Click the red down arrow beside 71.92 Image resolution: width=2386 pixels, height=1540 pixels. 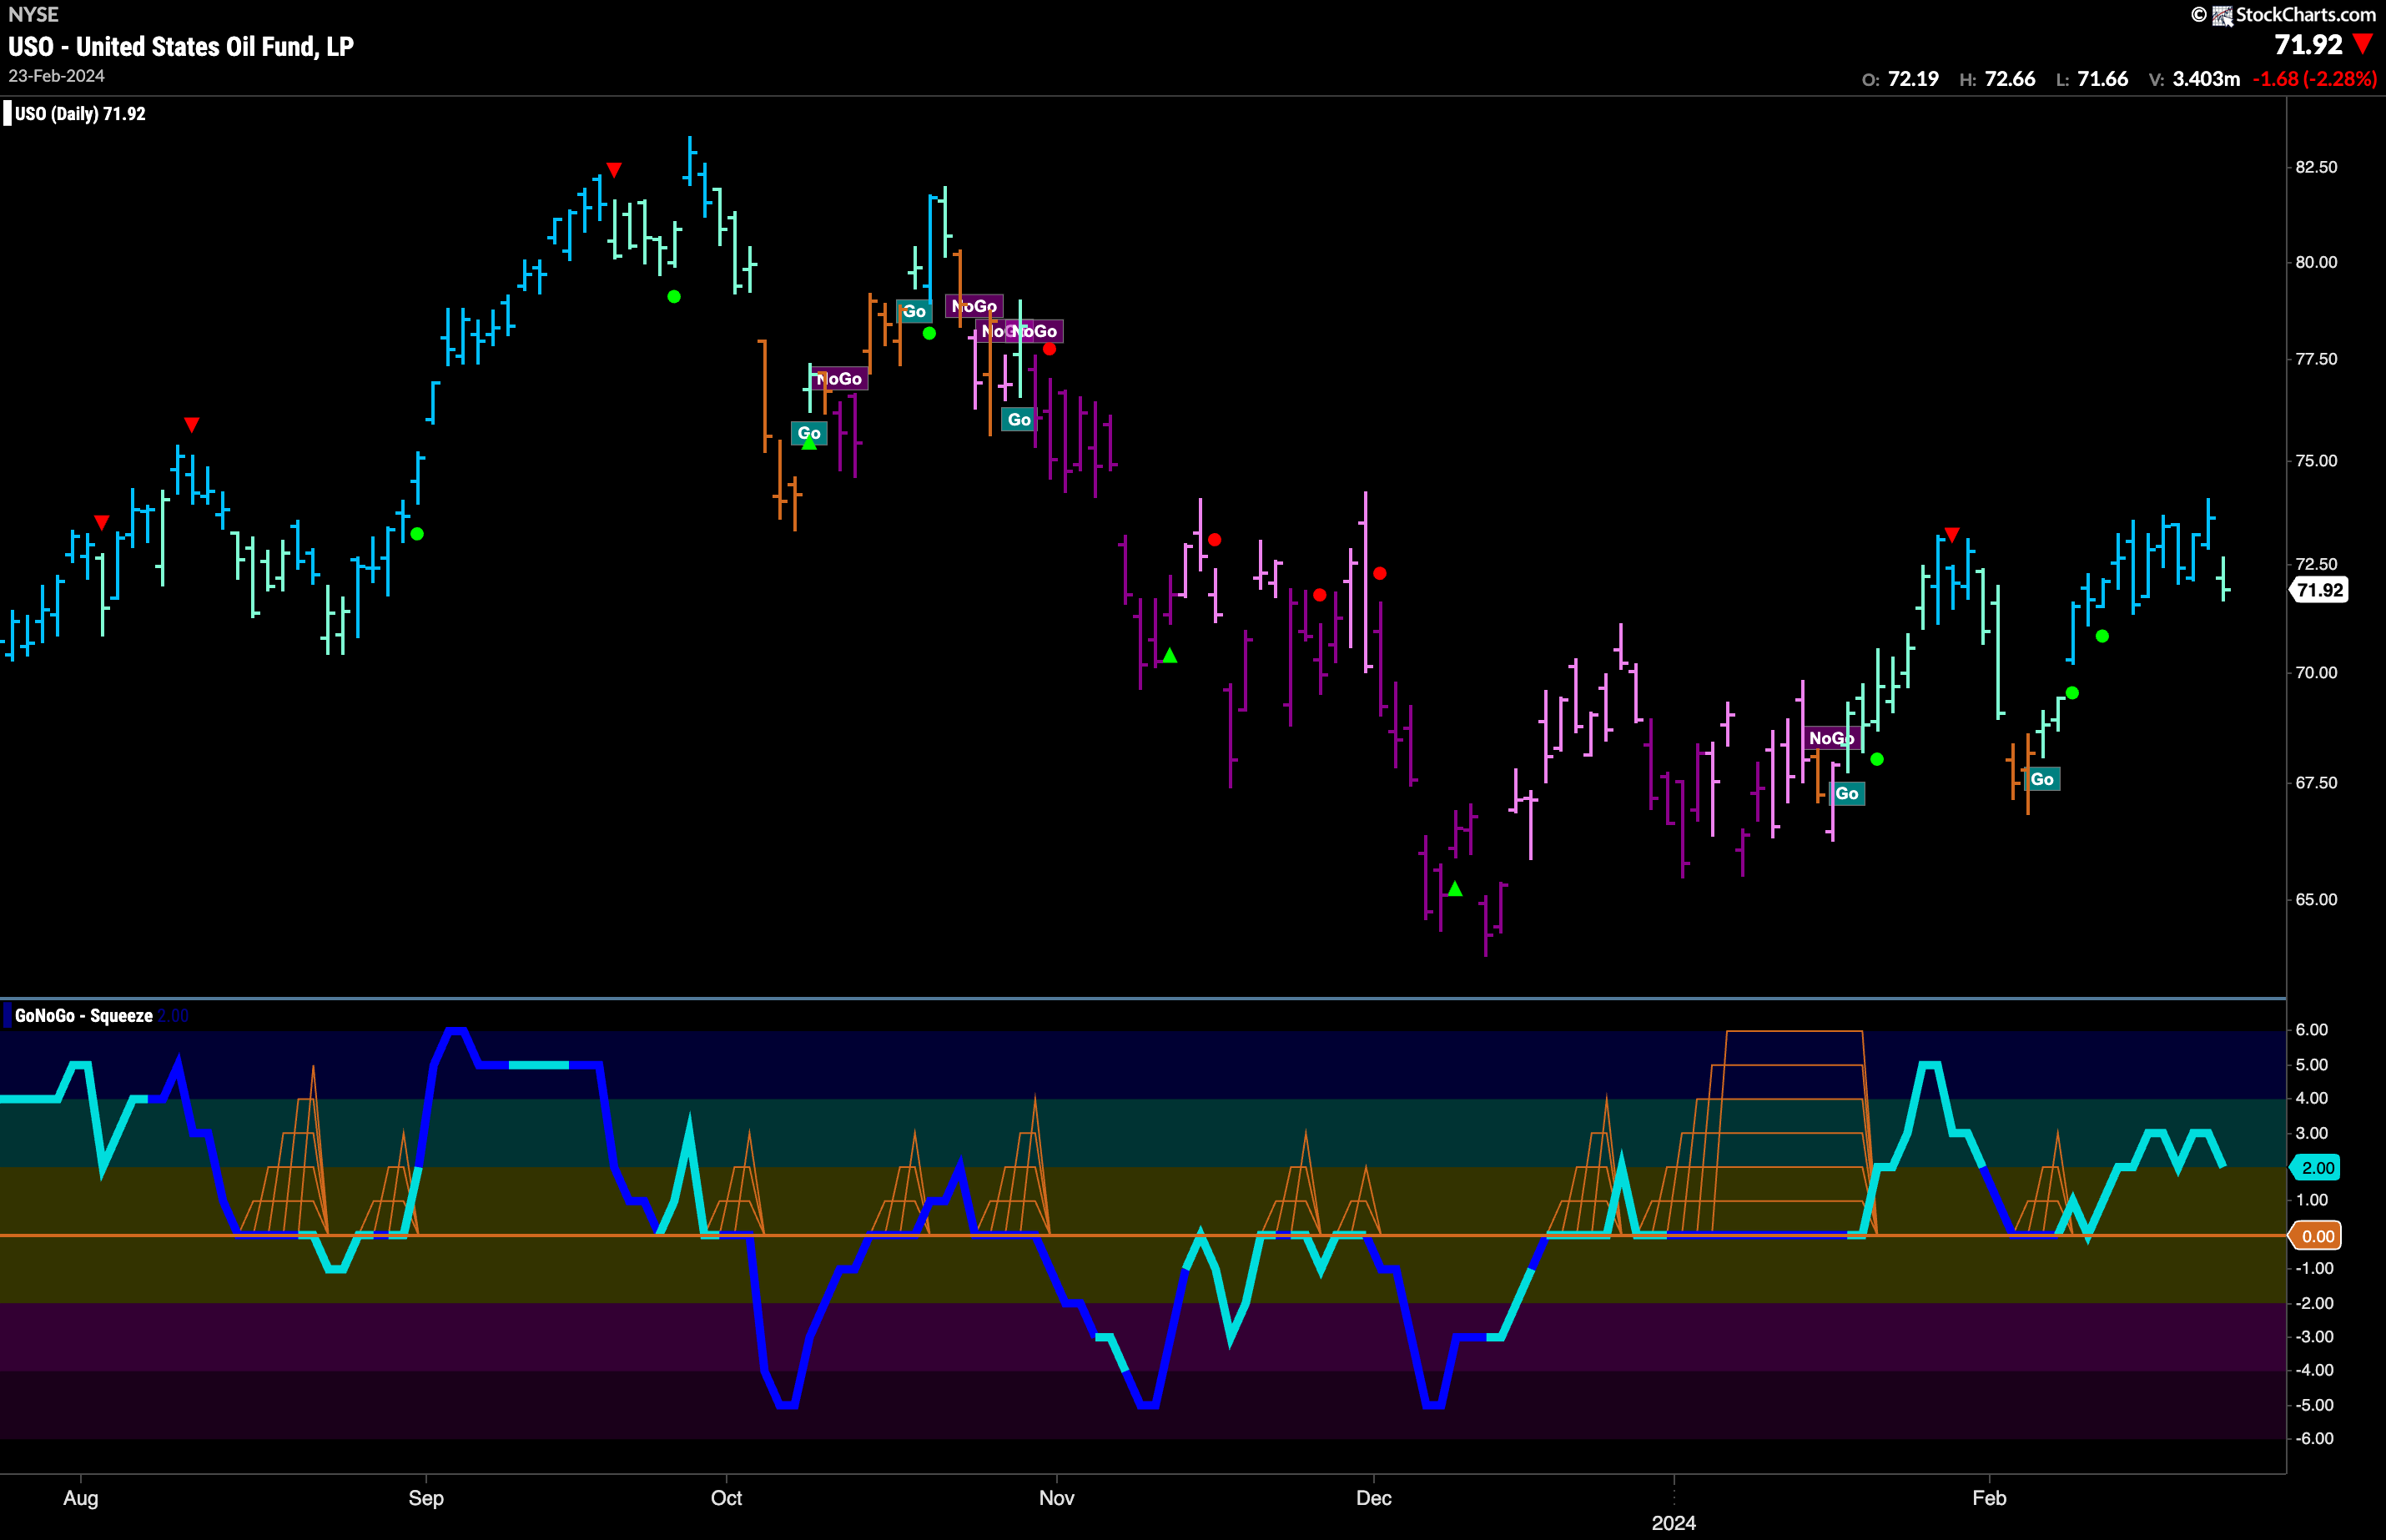click(x=2363, y=44)
